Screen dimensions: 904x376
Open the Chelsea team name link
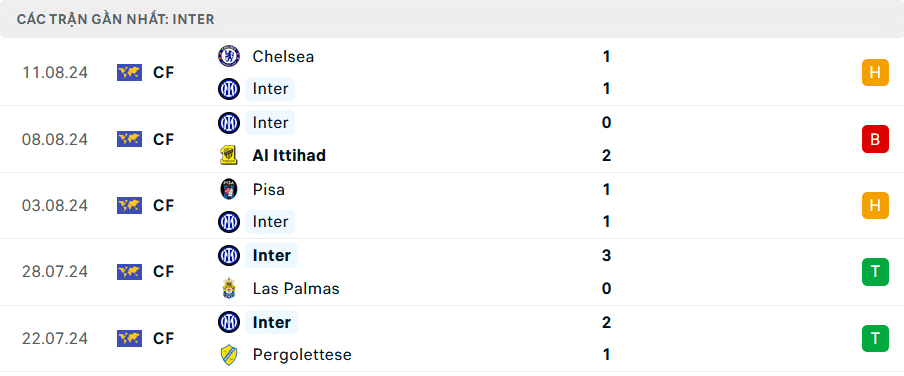[283, 57]
